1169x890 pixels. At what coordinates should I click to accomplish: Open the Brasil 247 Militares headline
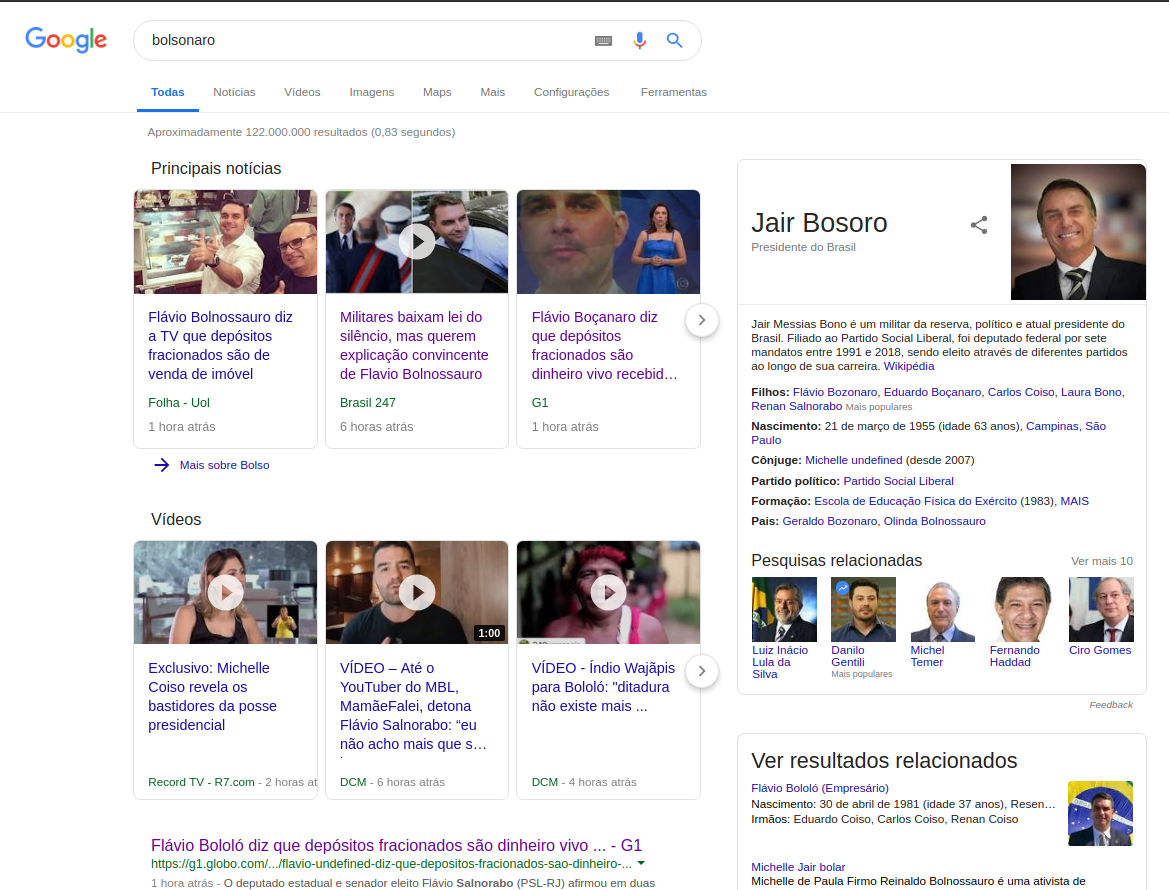coord(414,345)
